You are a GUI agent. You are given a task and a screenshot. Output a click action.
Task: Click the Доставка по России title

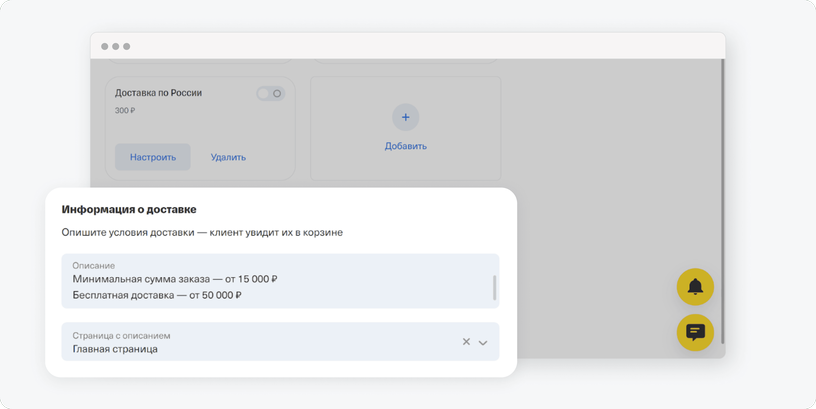[158, 93]
